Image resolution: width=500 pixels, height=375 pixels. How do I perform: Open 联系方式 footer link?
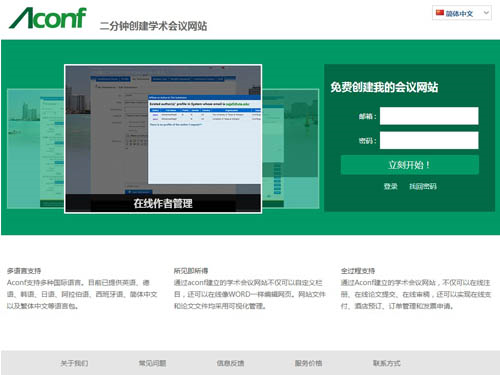tap(387, 363)
